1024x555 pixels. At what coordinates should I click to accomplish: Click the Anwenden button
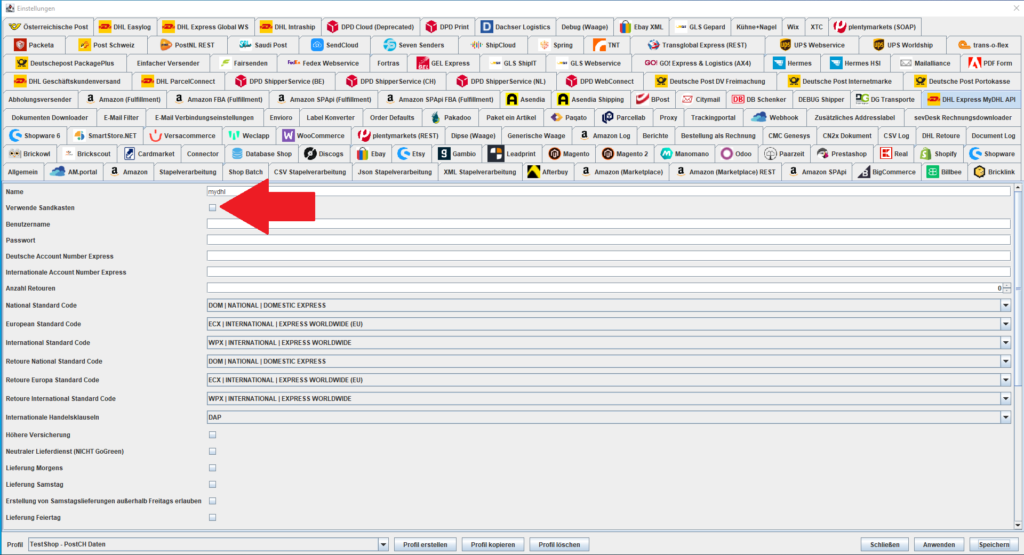click(939, 545)
